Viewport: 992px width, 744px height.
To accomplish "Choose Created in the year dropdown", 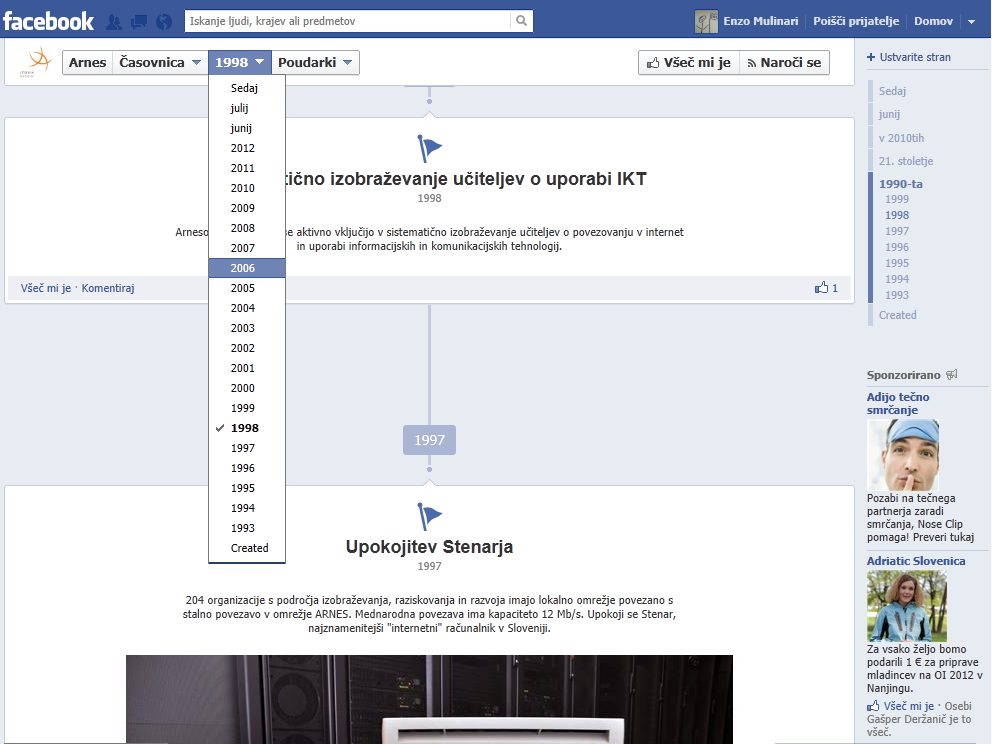I will 249,548.
